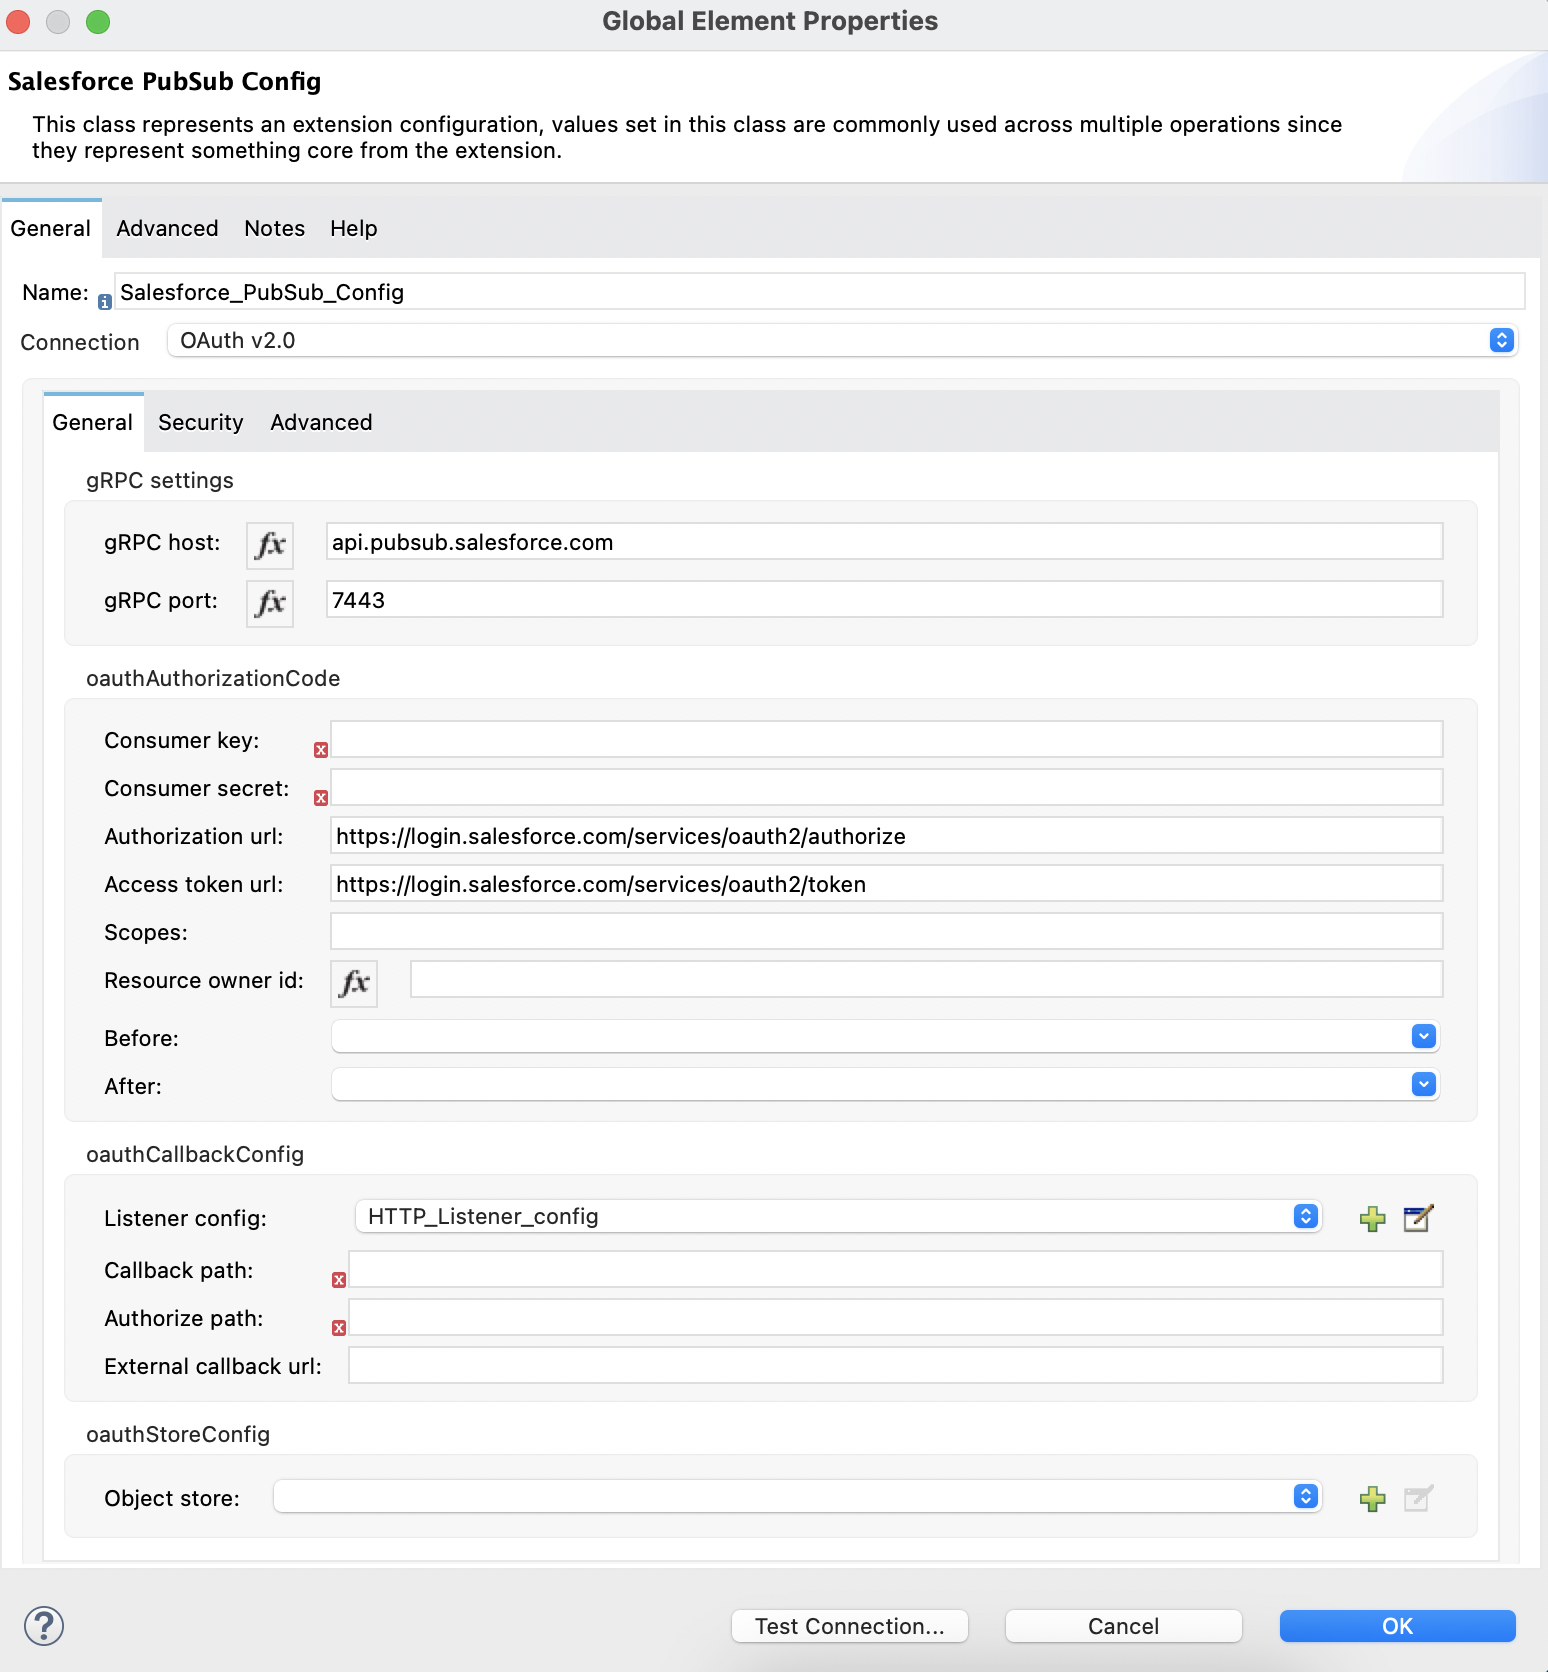Select the inner General connection tab

pyautogui.click(x=93, y=422)
